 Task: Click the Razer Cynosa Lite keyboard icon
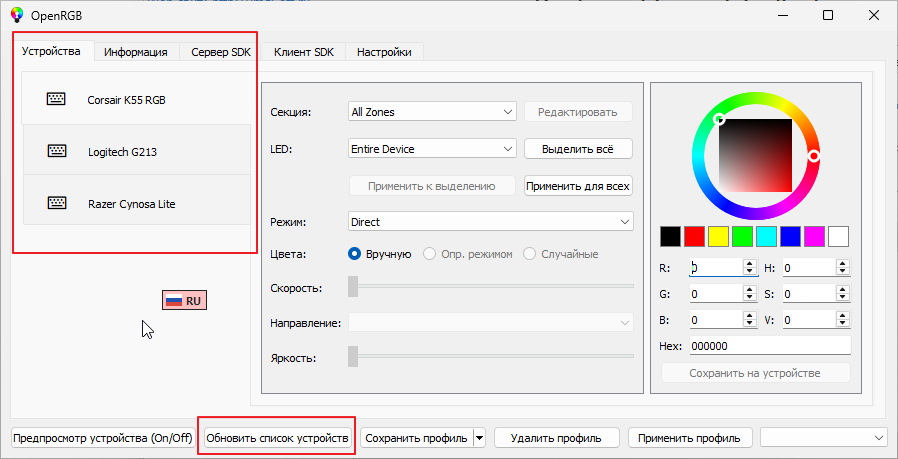(x=56, y=203)
